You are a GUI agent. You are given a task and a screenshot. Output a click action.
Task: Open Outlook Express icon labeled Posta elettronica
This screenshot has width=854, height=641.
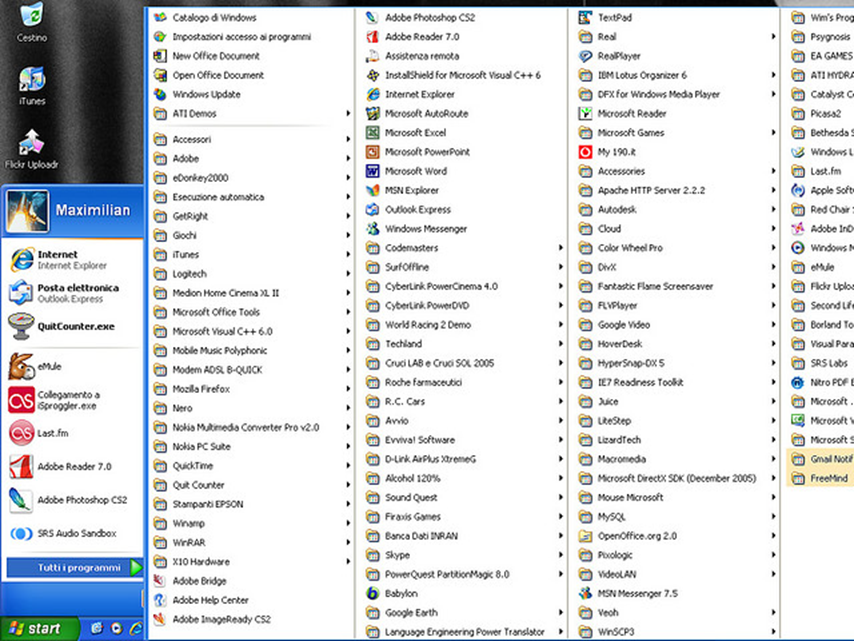21,293
